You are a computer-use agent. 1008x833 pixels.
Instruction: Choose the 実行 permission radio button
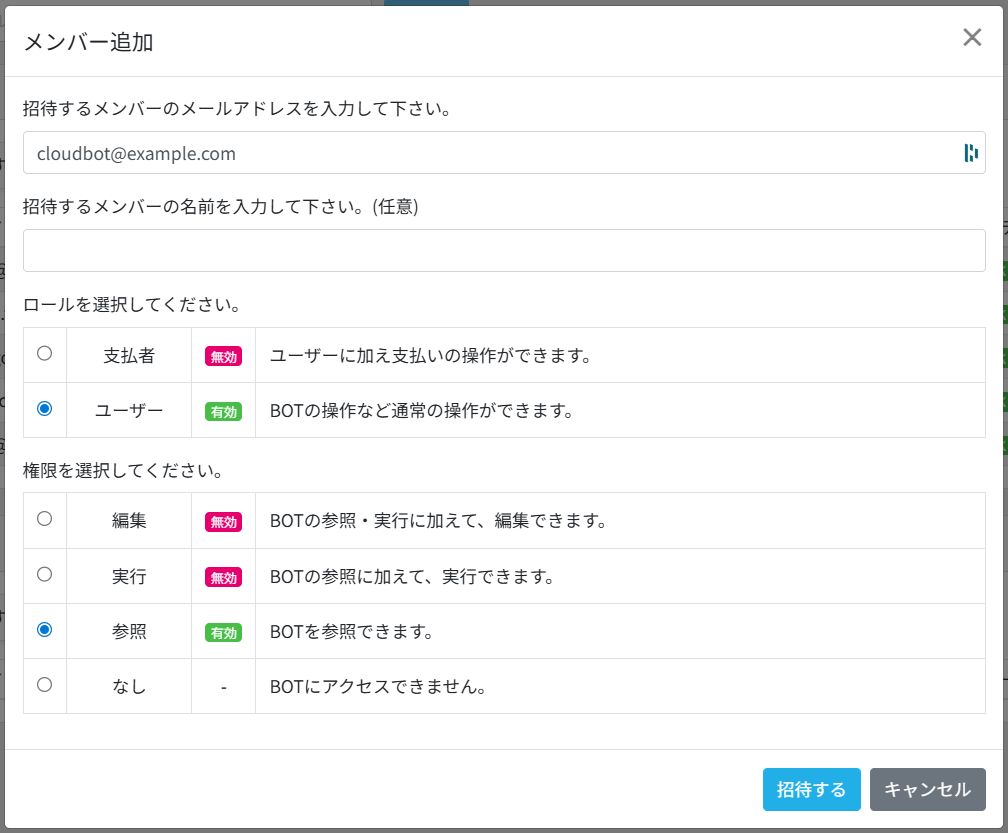[x=44, y=575]
